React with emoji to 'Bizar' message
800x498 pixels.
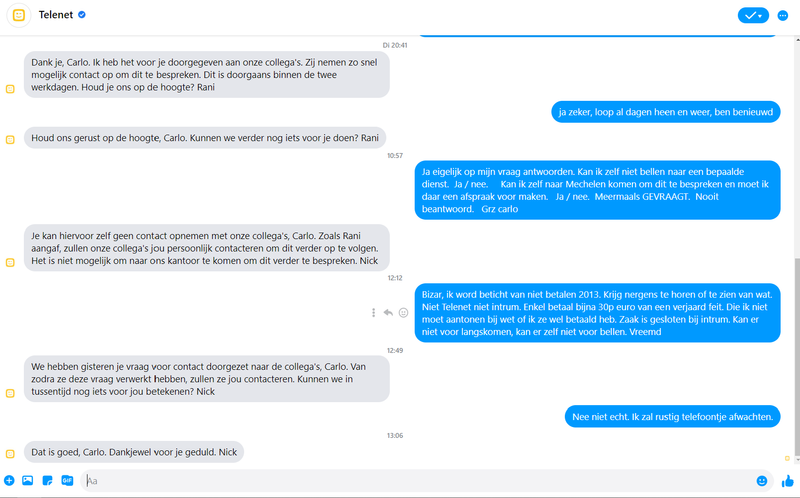(403, 312)
